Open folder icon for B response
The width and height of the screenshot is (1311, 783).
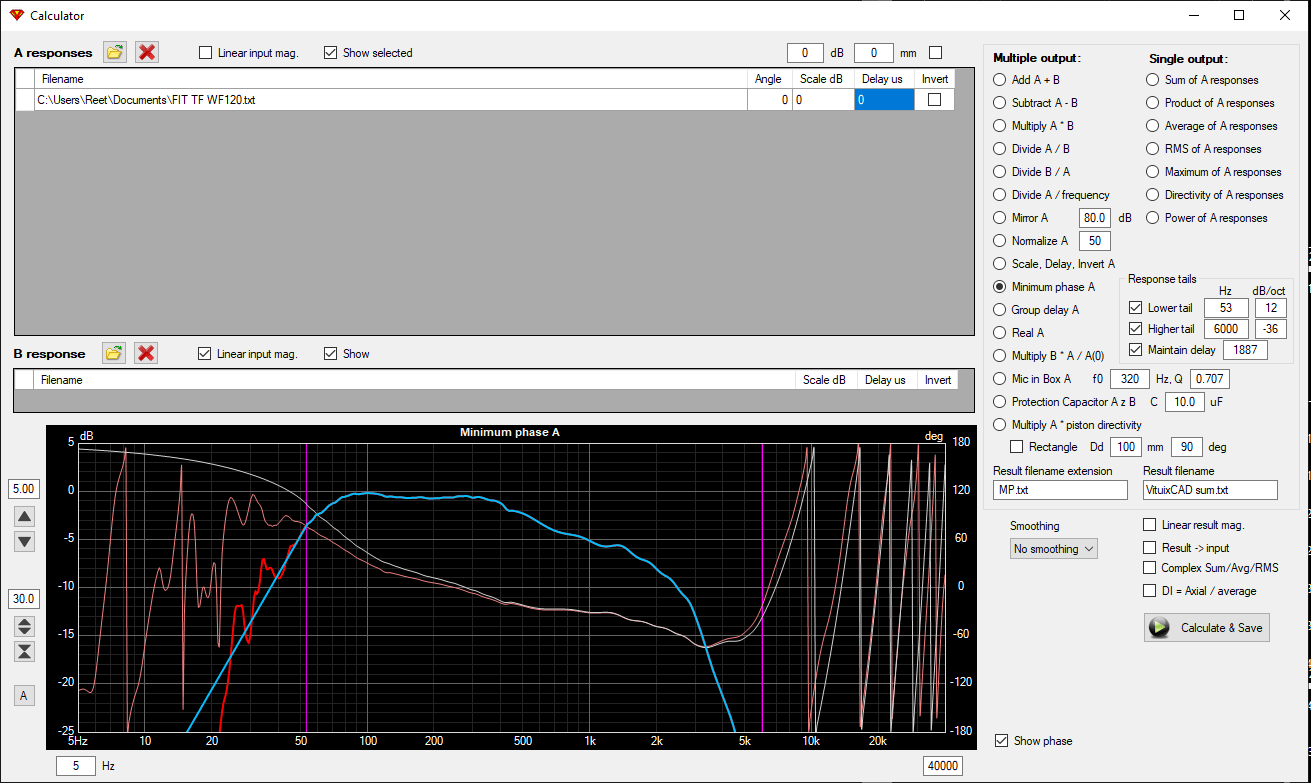point(115,353)
